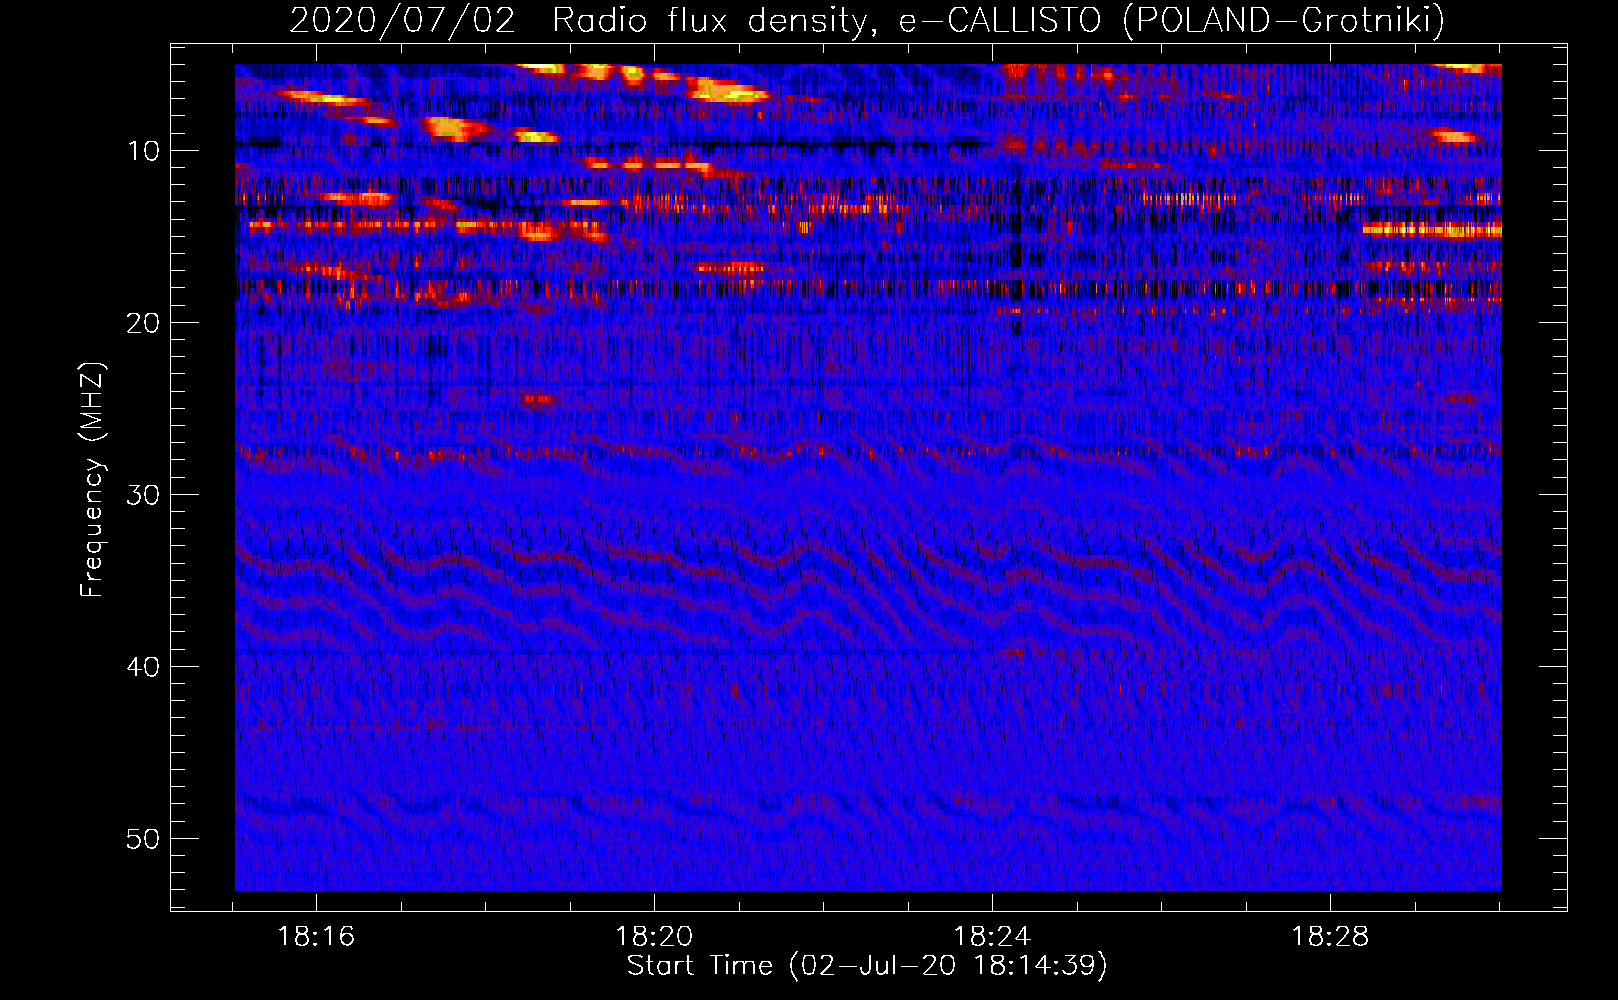This screenshot has height=1000, width=1618.
Task: Click the 'Frequency (MHZ)' y-axis label
Action: point(92,480)
